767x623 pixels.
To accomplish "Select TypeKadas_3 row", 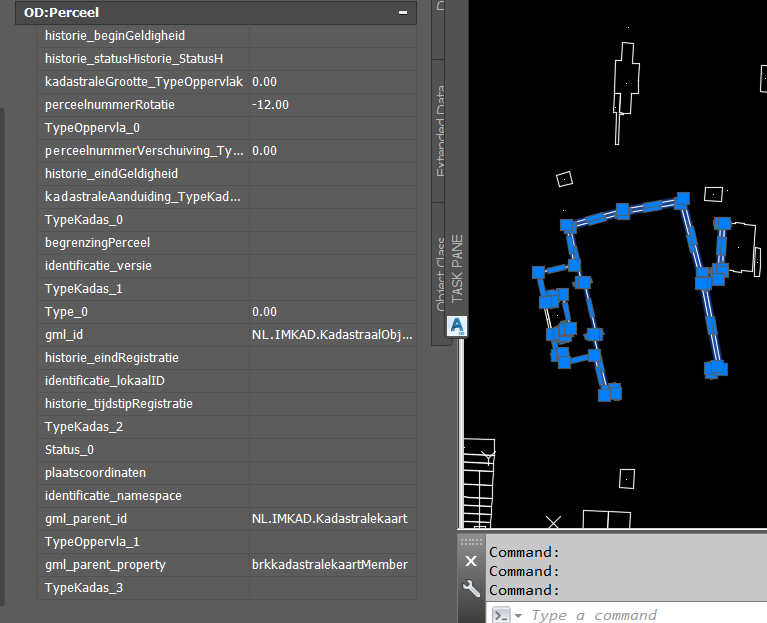I will point(226,587).
